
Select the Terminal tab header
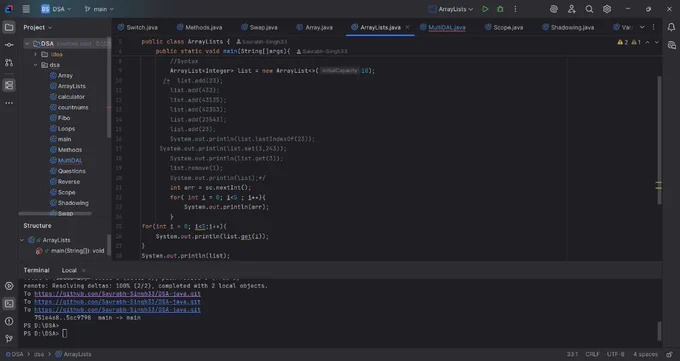(x=36, y=270)
